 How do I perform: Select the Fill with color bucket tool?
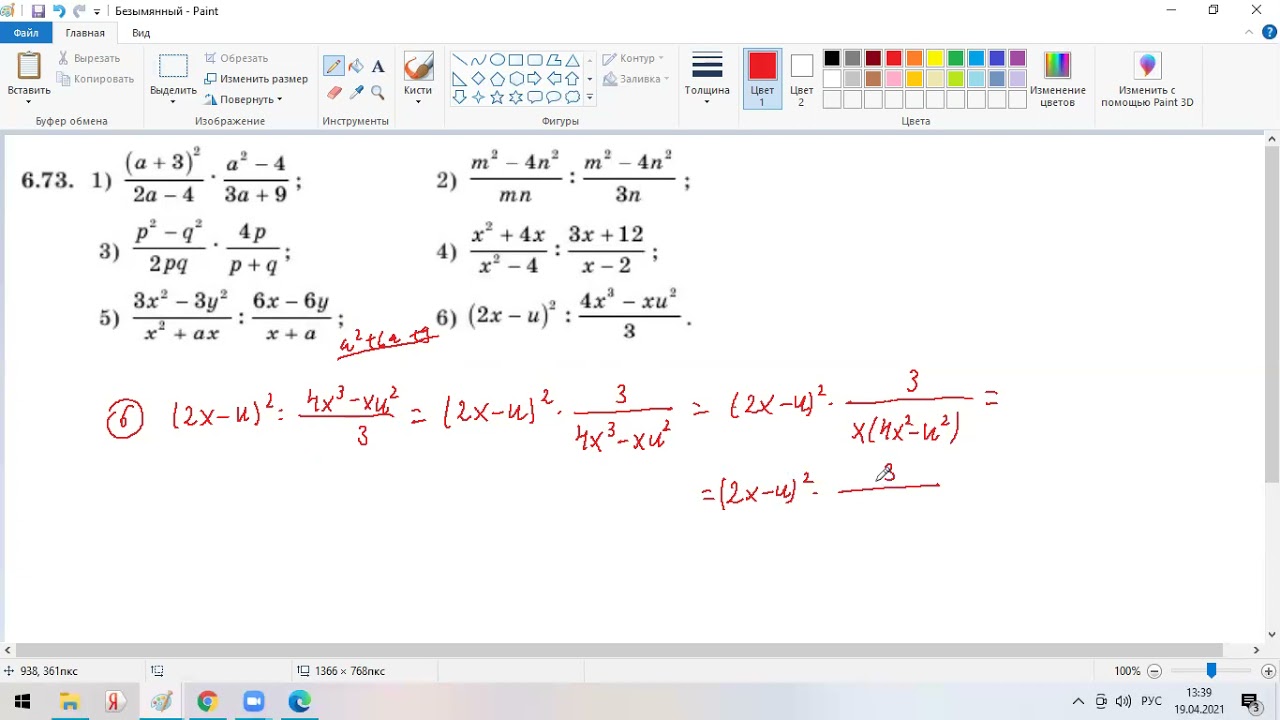pyautogui.click(x=356, y=66)
